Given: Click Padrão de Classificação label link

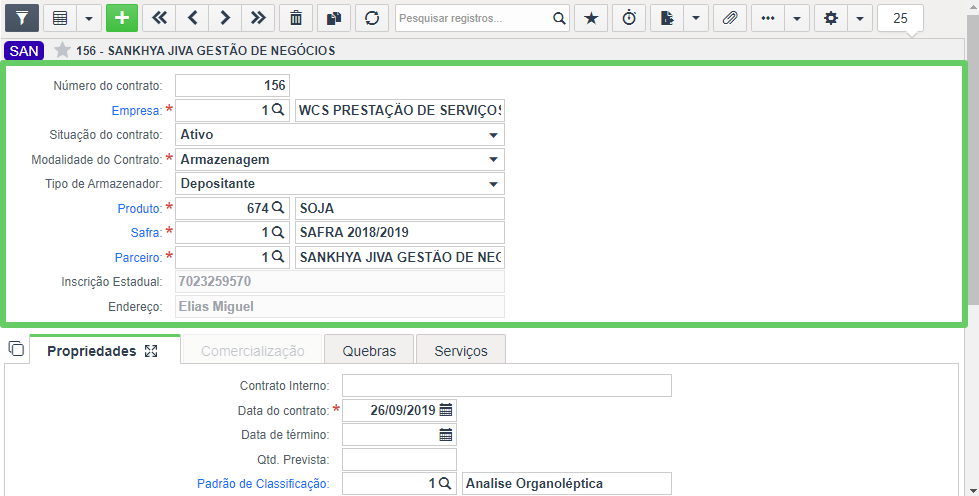Looking at the screenshot, I should (263, 484).
